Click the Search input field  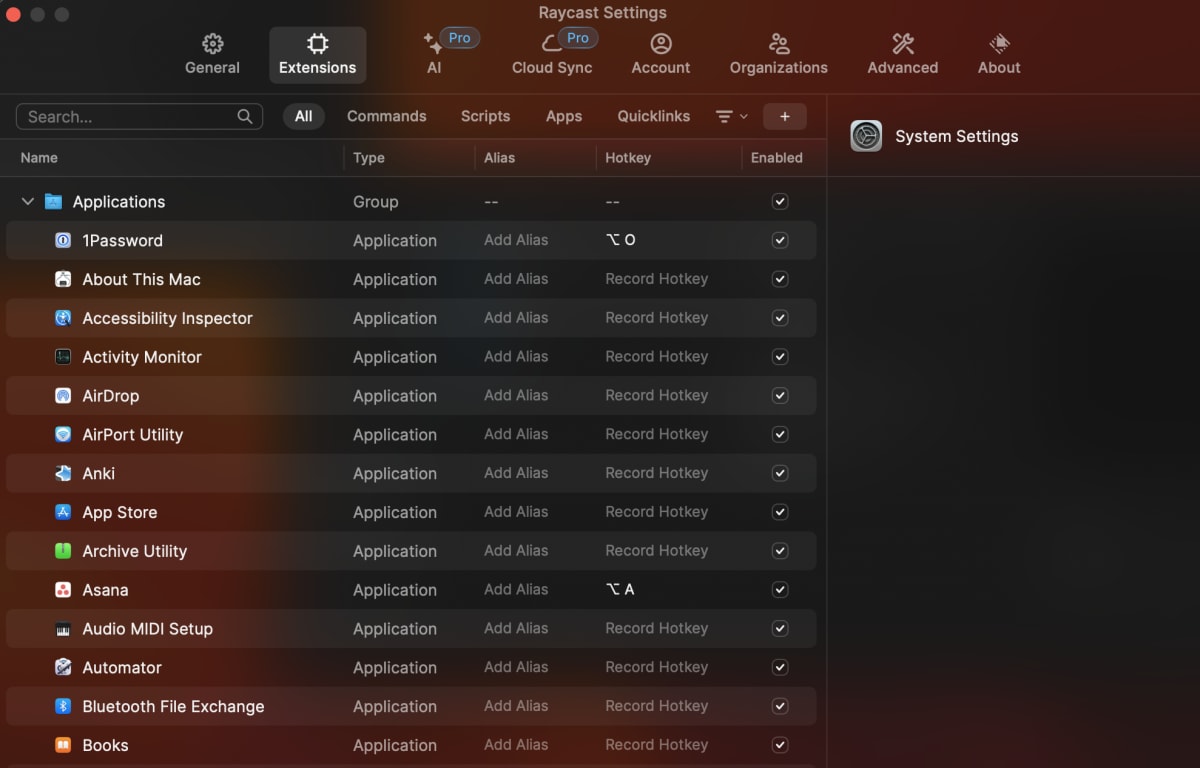point(139,116)
